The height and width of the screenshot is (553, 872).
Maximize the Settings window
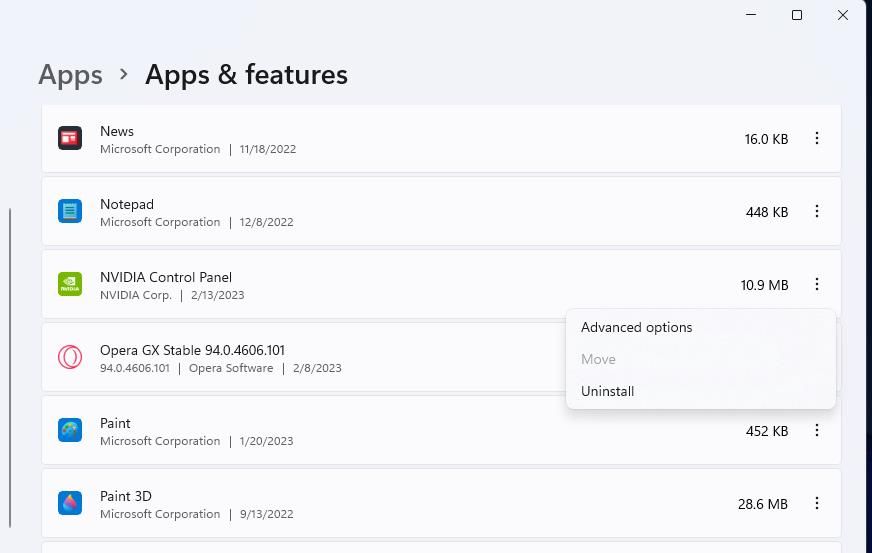coord(797,15)
